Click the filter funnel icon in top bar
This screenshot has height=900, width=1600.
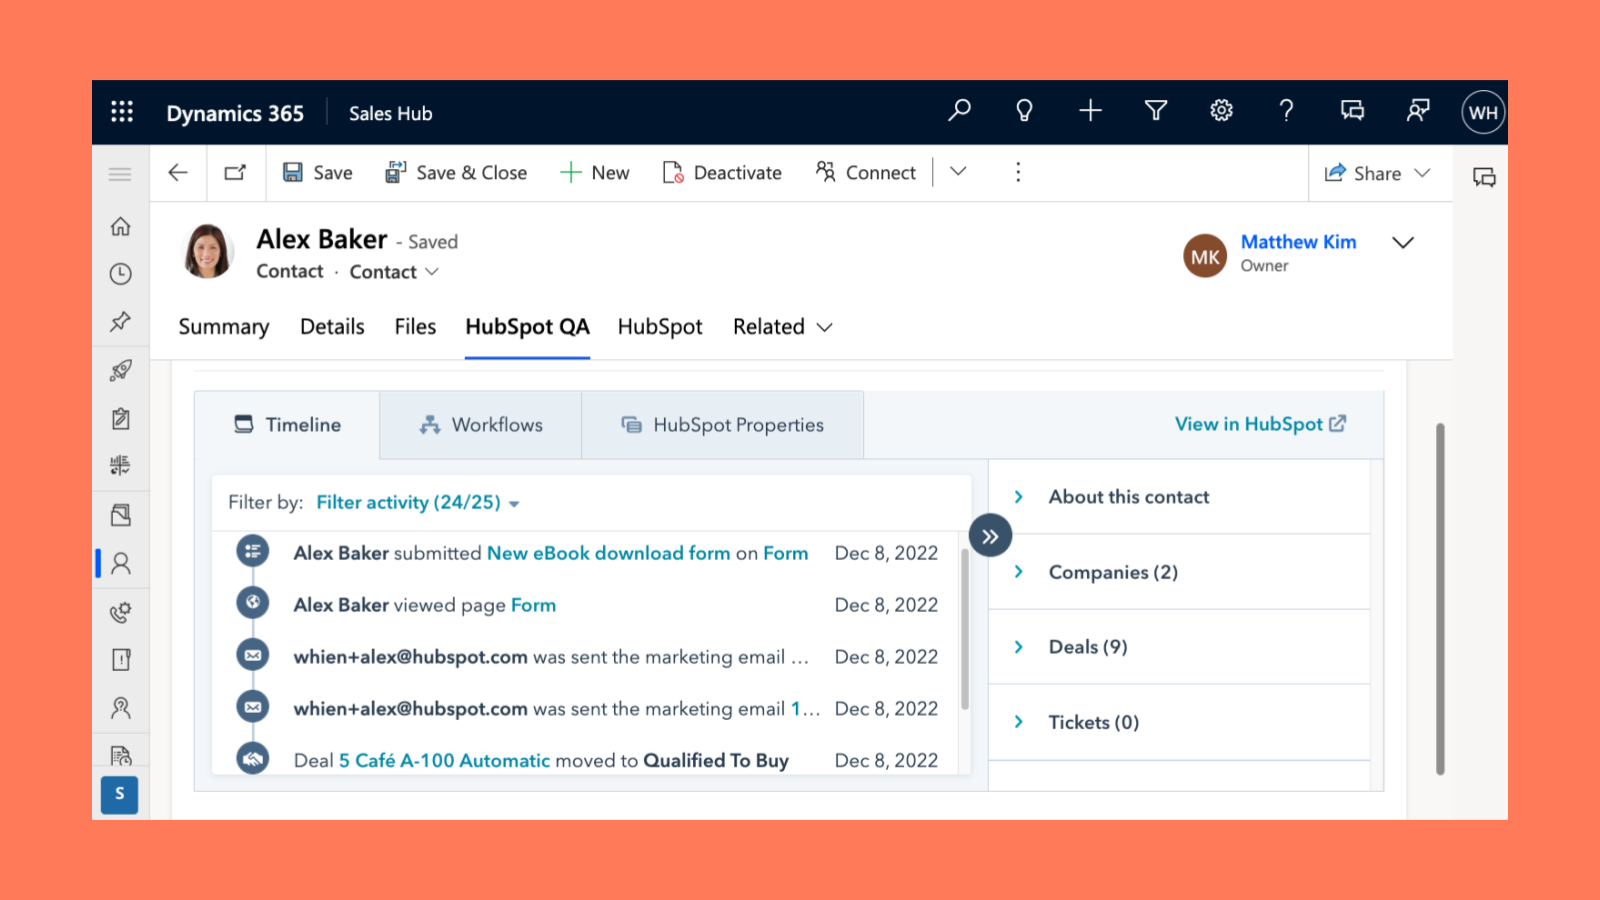point(1155,111)
